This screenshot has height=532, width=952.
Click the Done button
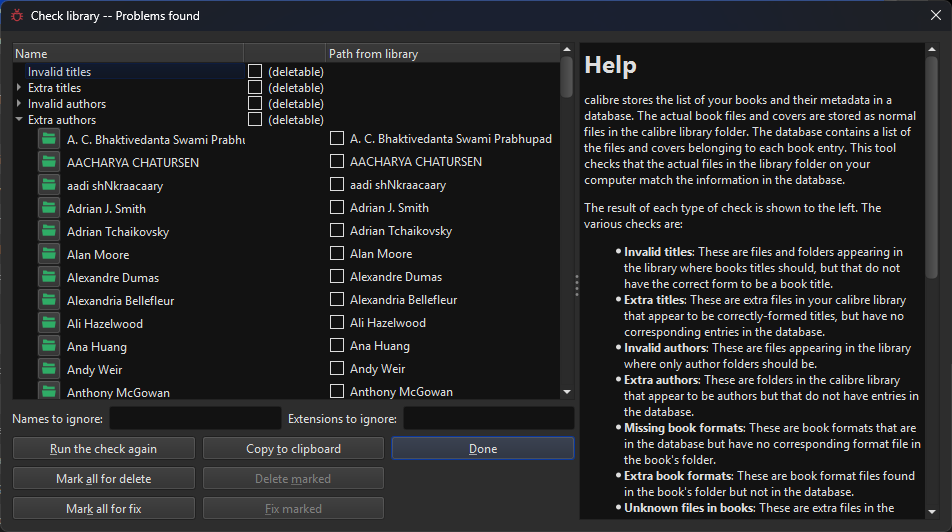click(483, 449)
